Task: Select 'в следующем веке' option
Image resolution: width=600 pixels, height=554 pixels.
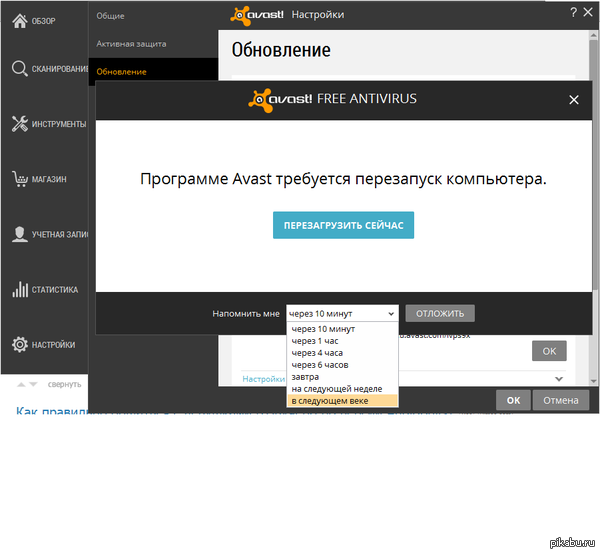Action: (330, 400)
